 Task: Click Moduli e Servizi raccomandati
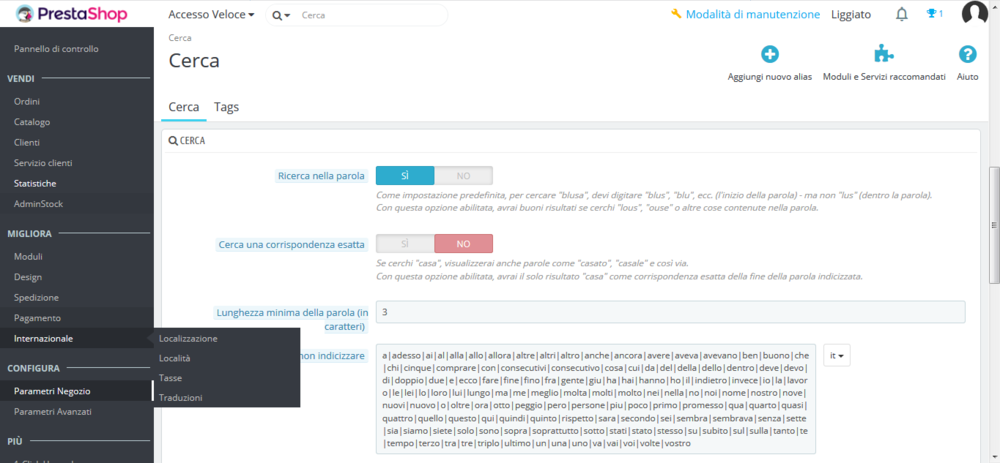coord(884,77)
